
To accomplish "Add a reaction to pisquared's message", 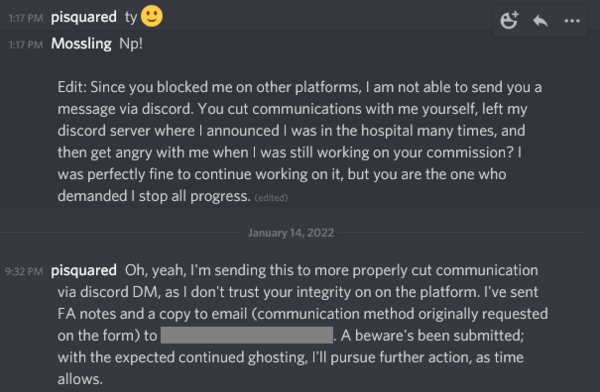I will click(x=509, y=20).
